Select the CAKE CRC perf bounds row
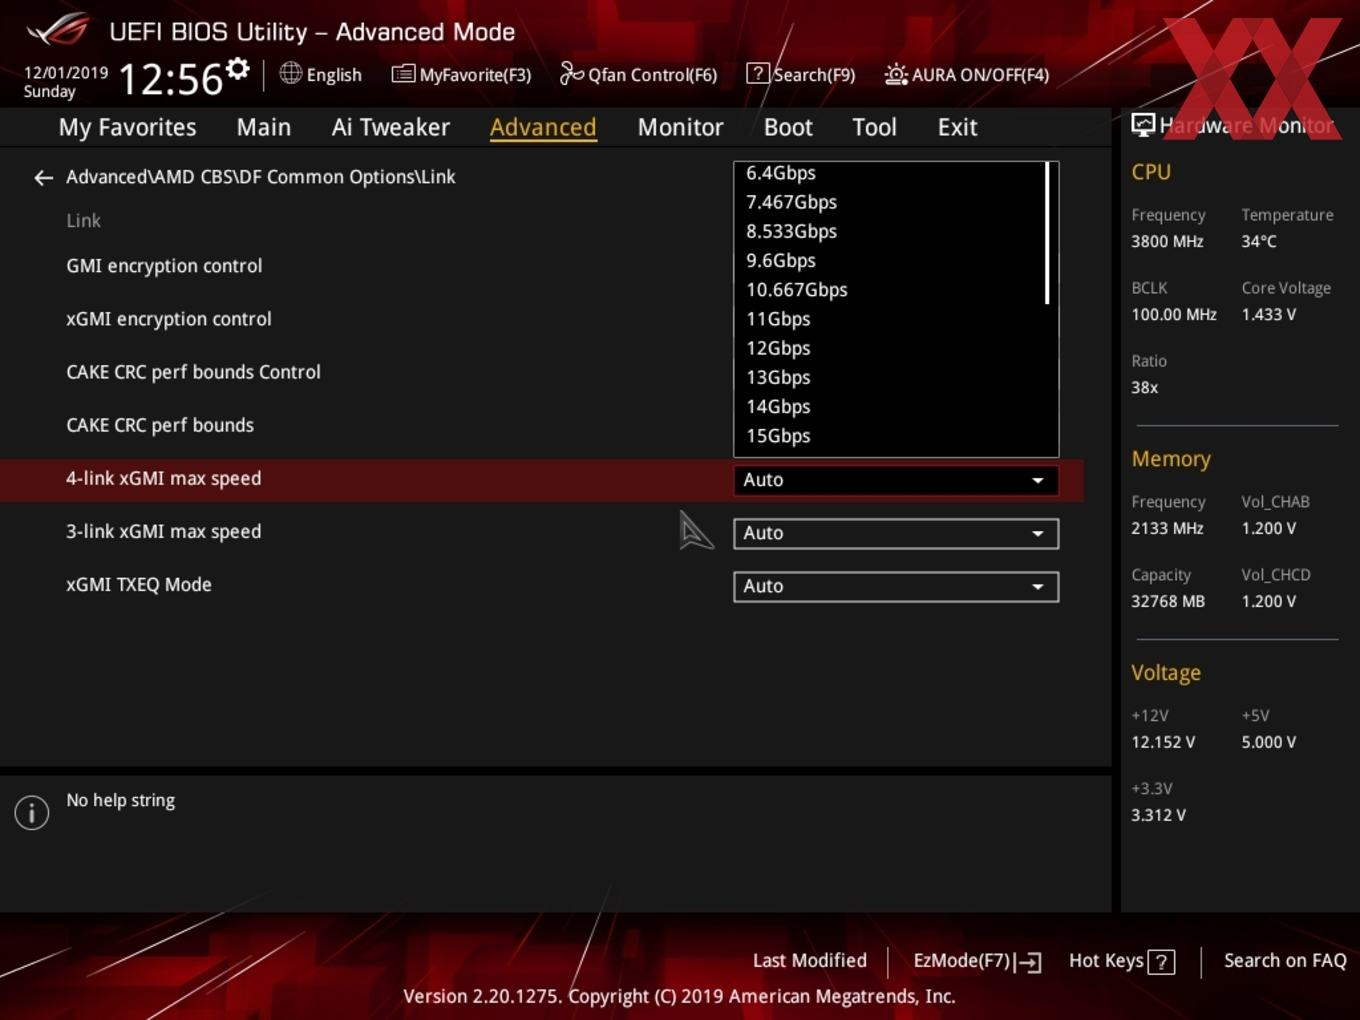The width and height of the screenshot is (1360, 1020). click(x=160, y=425)
